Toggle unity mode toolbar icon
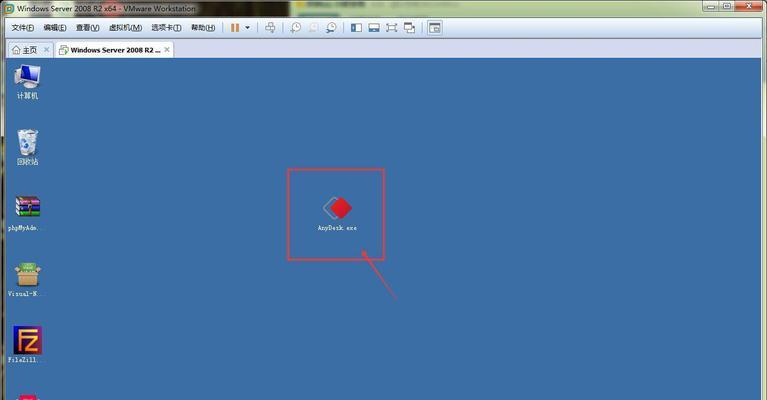This screenshot has width=767, height=400. pos(409,28)
